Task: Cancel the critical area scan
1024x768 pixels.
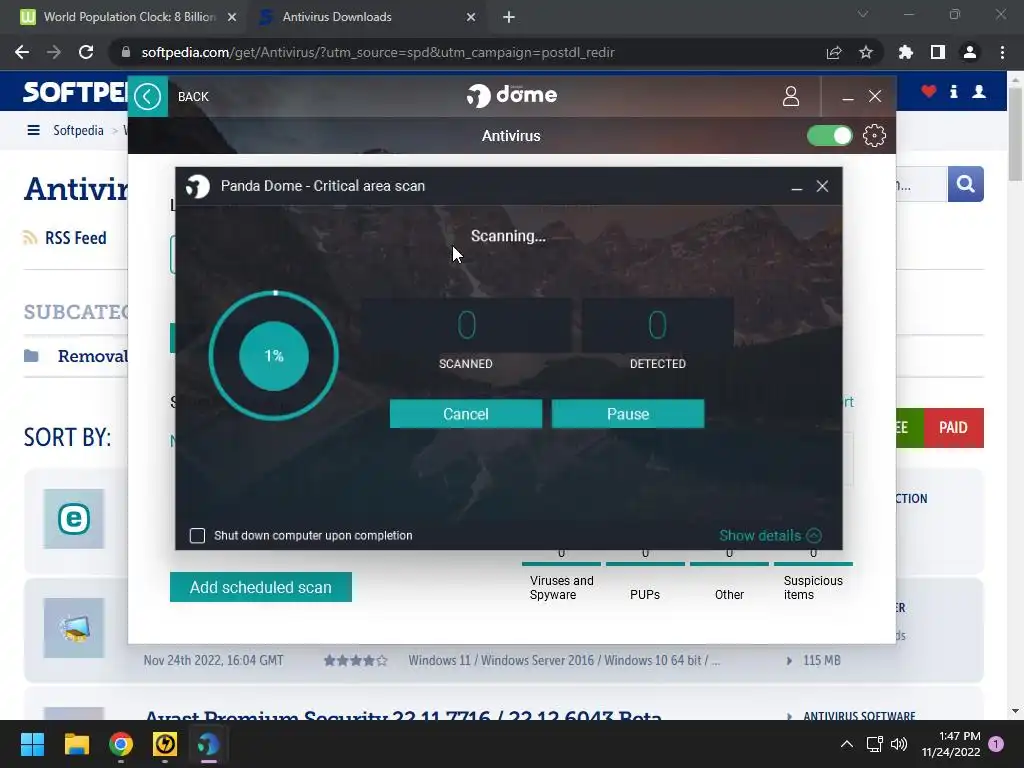Action: click(x=466, y=414)
